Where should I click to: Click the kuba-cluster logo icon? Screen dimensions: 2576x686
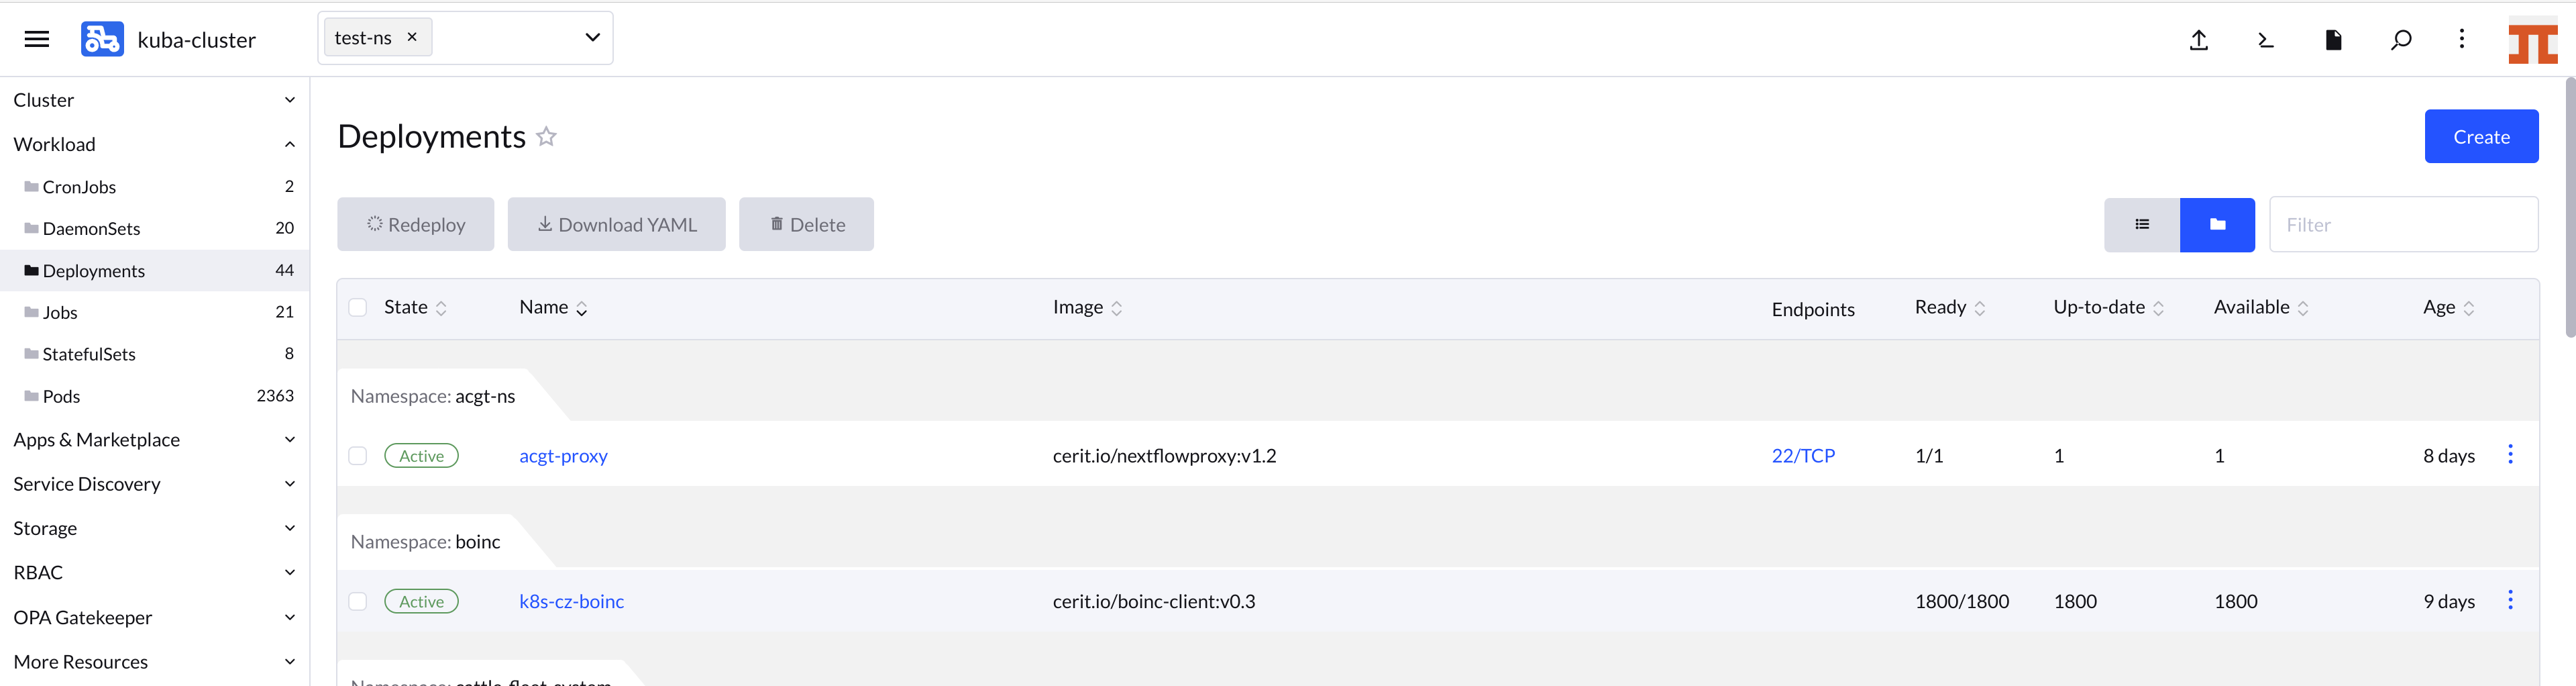(103, 39)
